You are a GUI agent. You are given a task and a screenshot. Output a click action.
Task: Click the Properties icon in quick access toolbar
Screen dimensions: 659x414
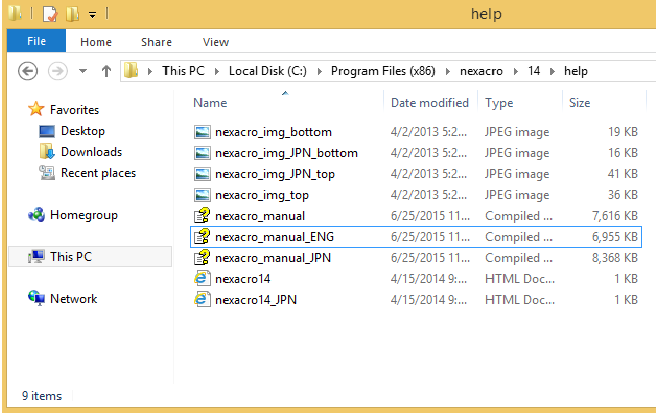(x=50, y=14)
